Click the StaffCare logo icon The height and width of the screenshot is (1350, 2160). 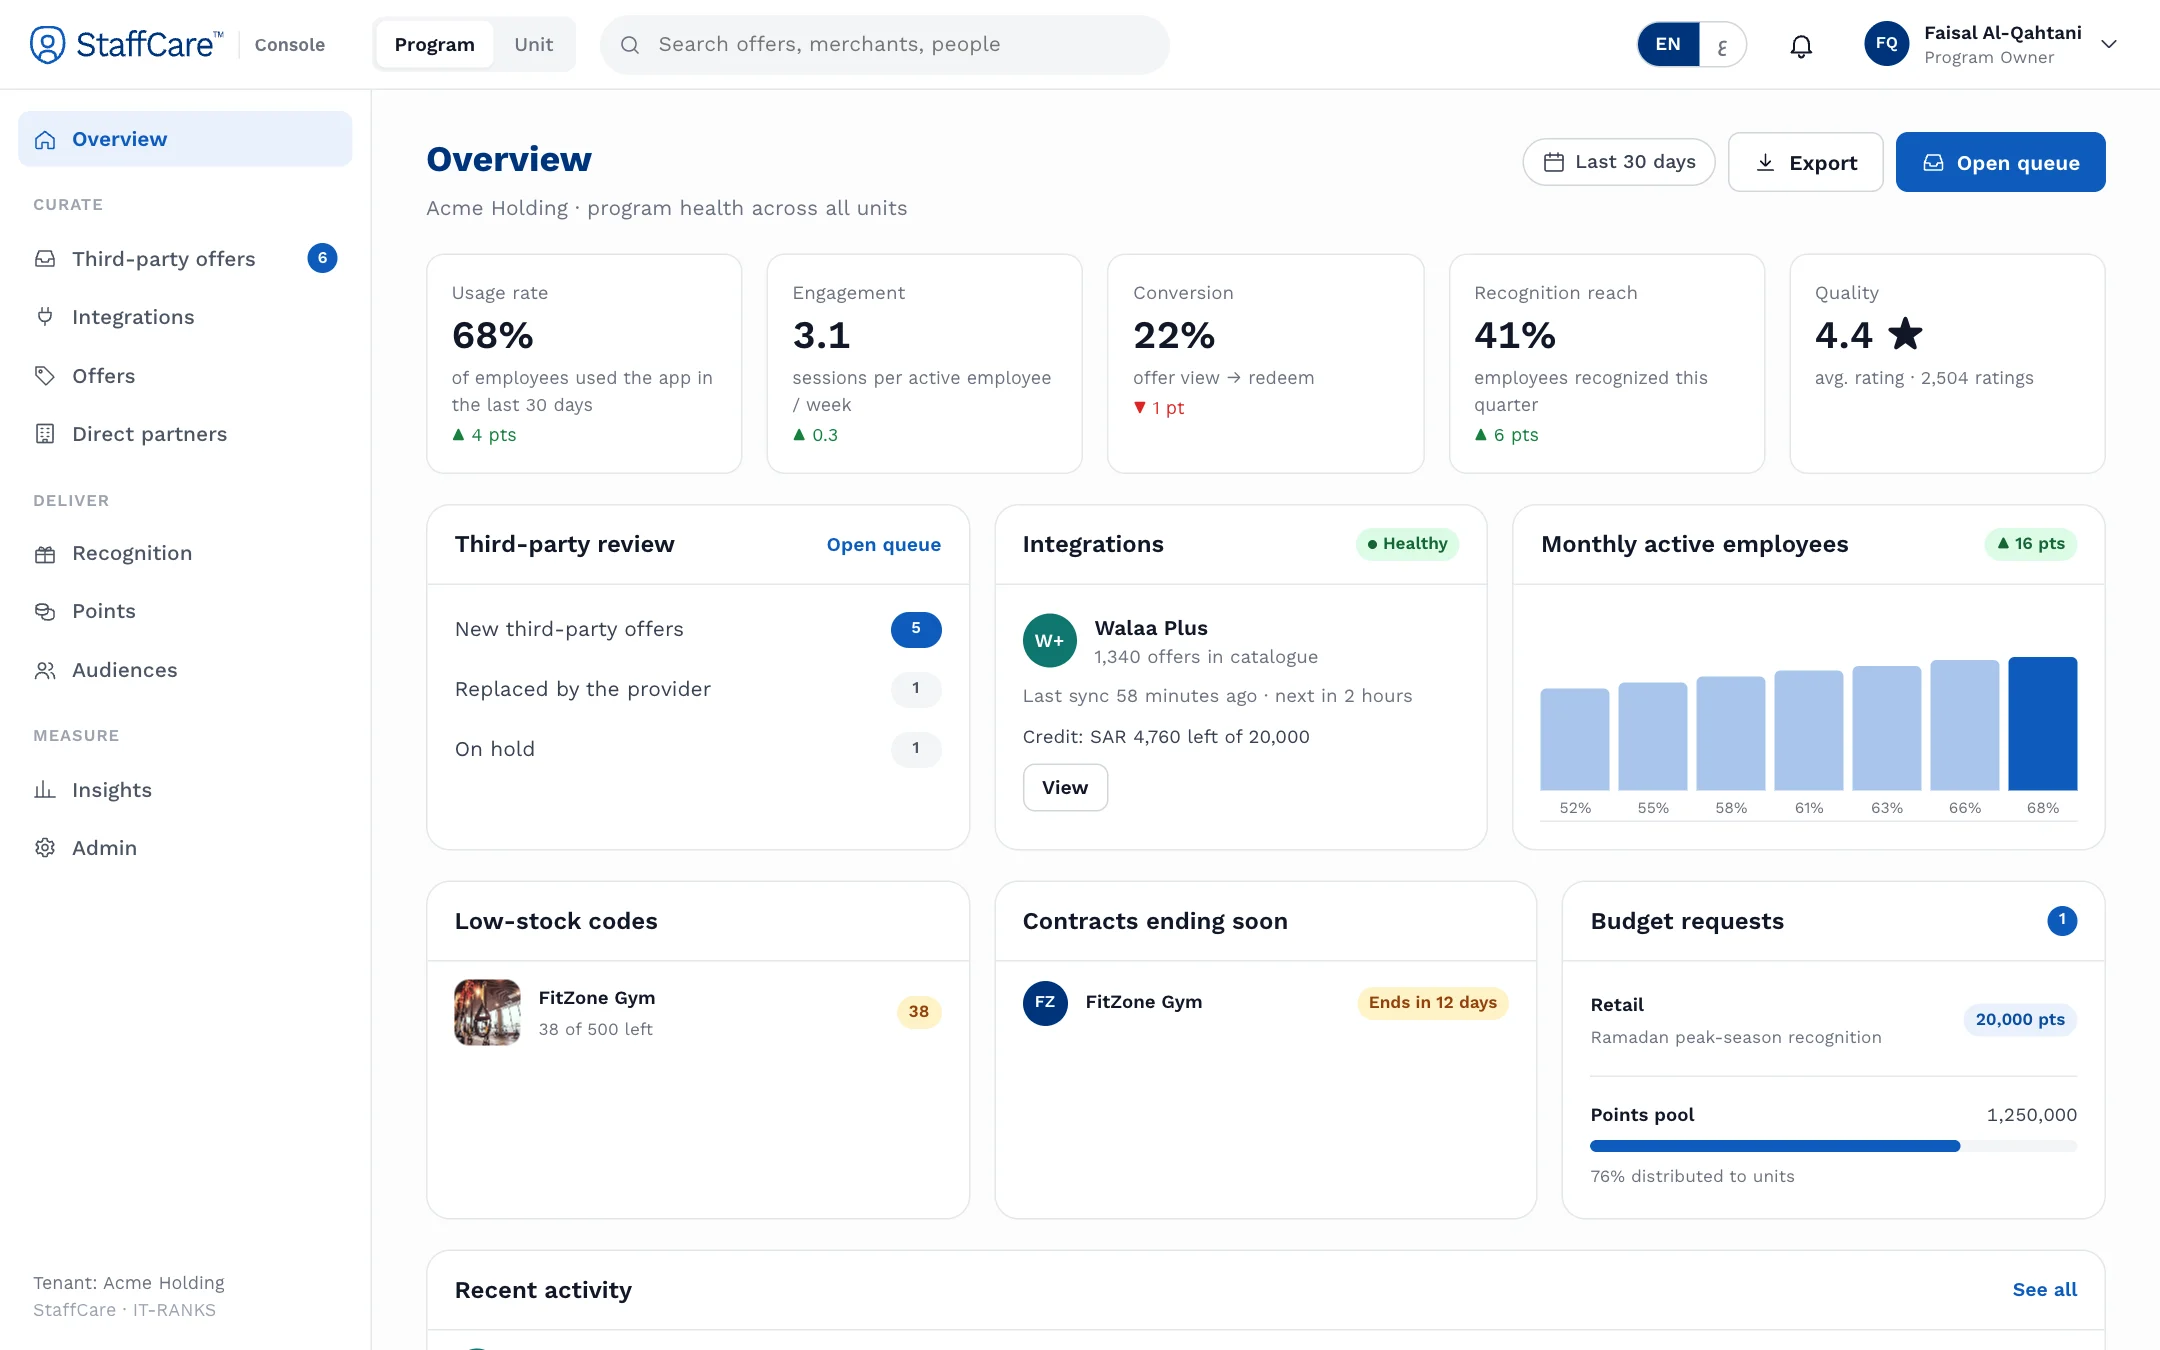[47, 44]
